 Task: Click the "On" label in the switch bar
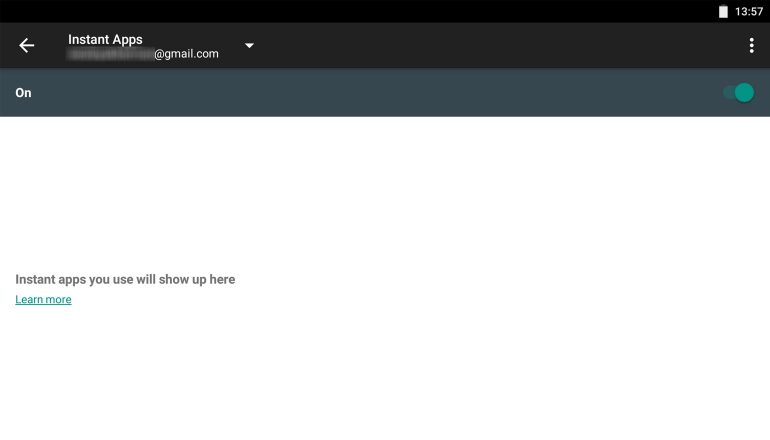[23, 93]
